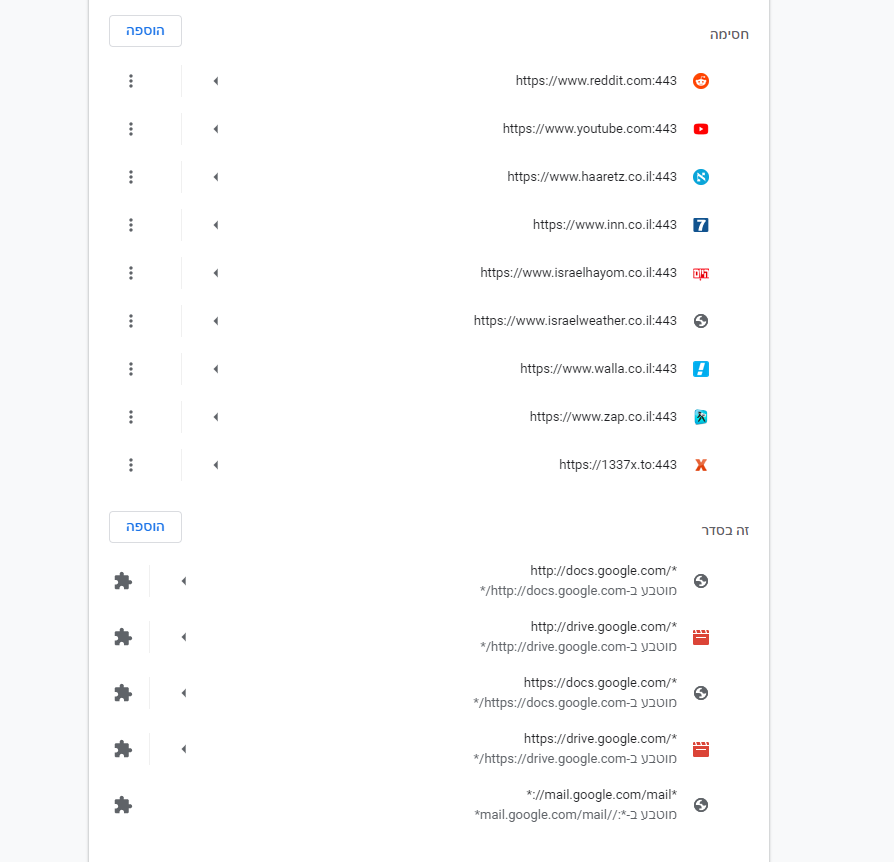894x862 pixels.
Task: Open more actions for youtube.com entry
Action: [131, 129]
